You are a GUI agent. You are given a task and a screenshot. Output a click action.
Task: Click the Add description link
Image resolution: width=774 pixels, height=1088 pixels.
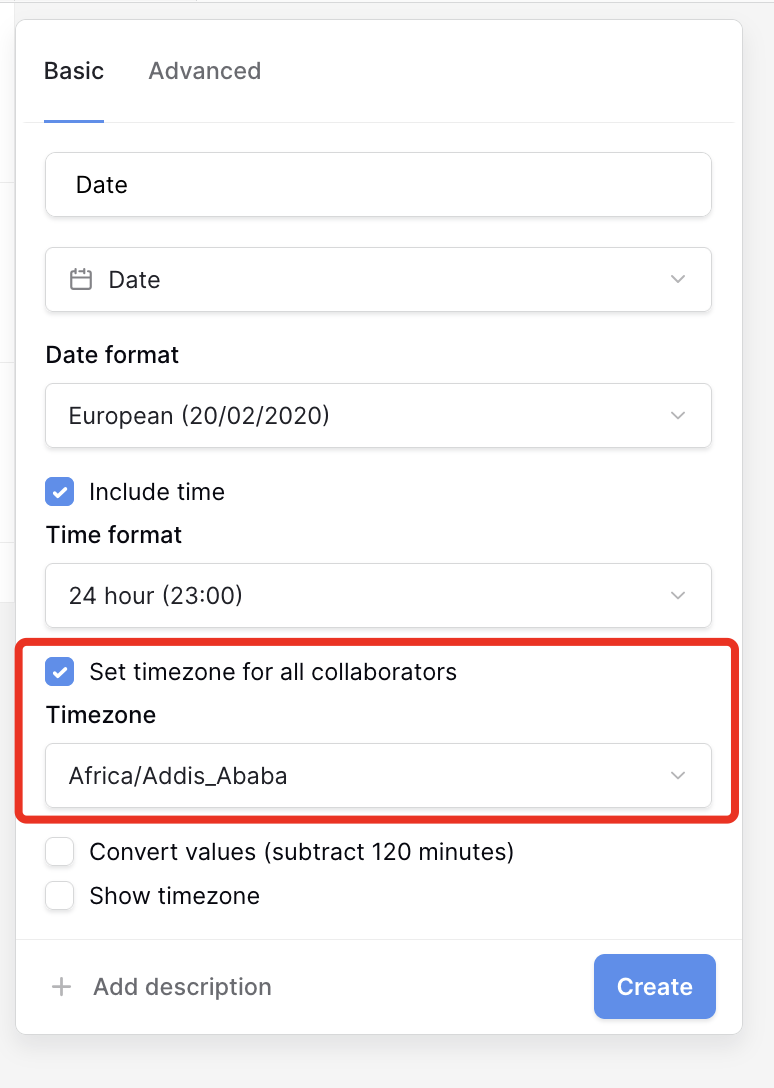click(182, 987)
